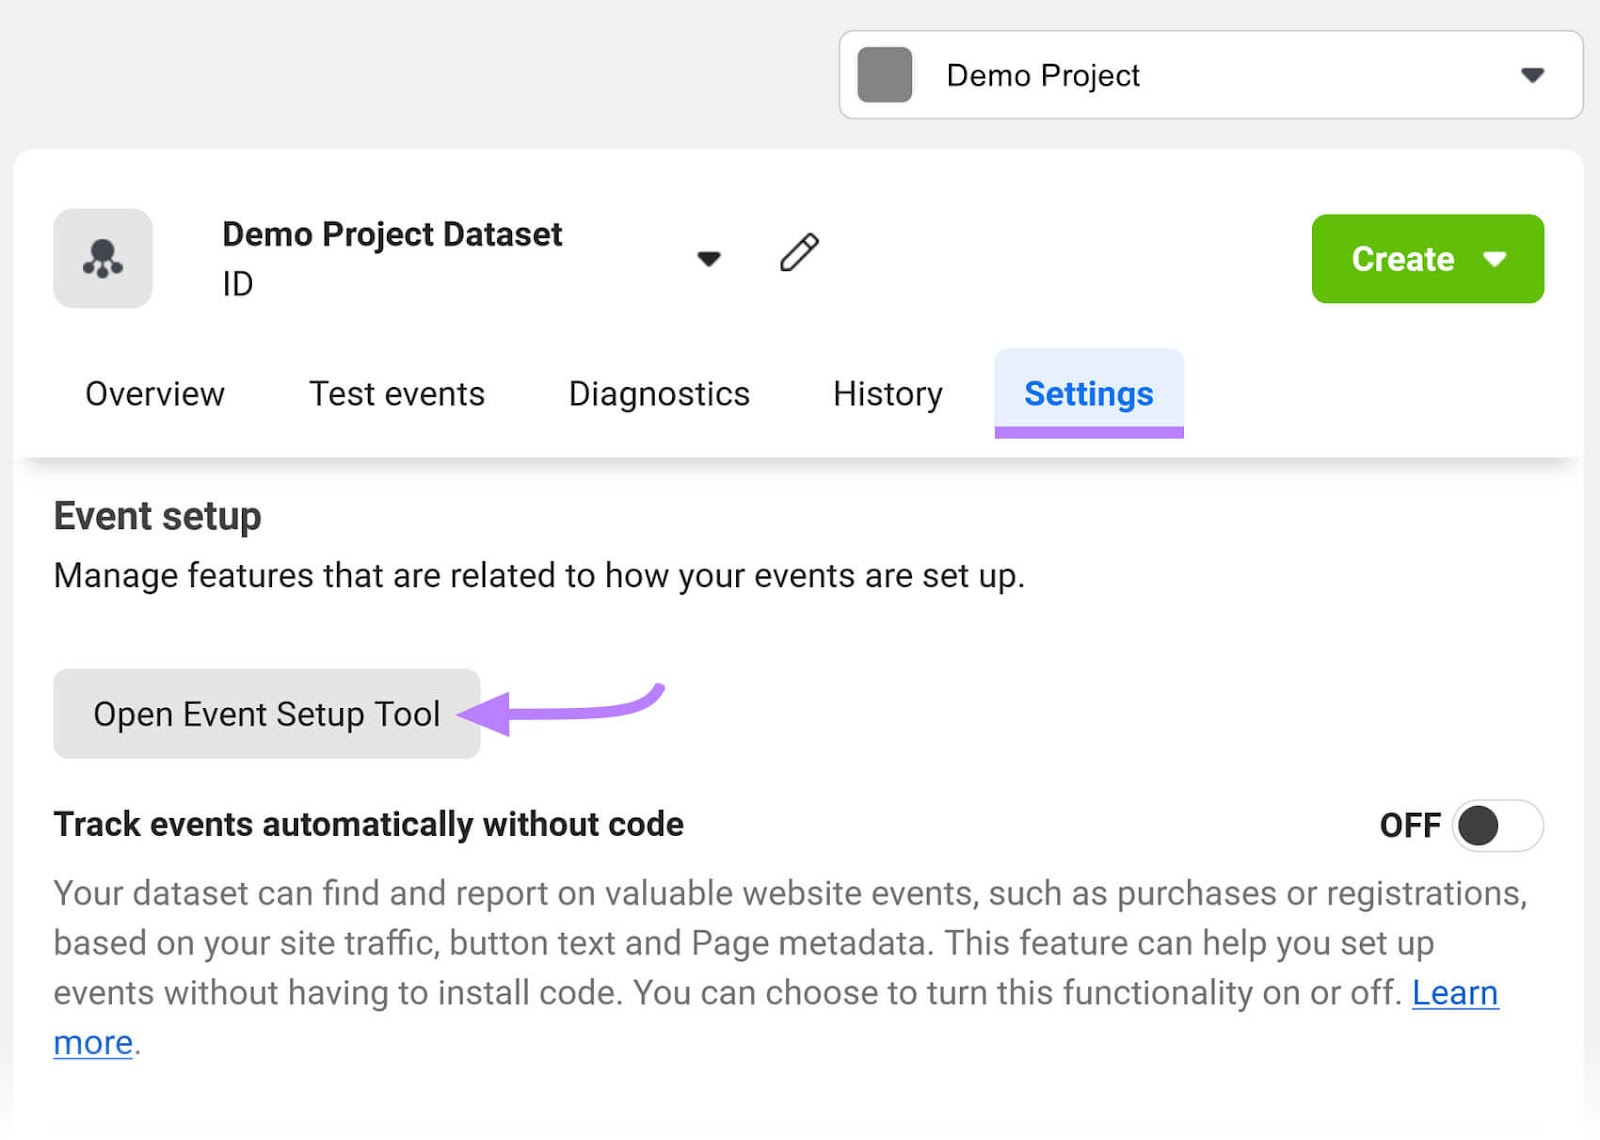This screenshot has height=1140, width=1600.
Task: Open the Test events tab
Action: click(x=397, y=394)
